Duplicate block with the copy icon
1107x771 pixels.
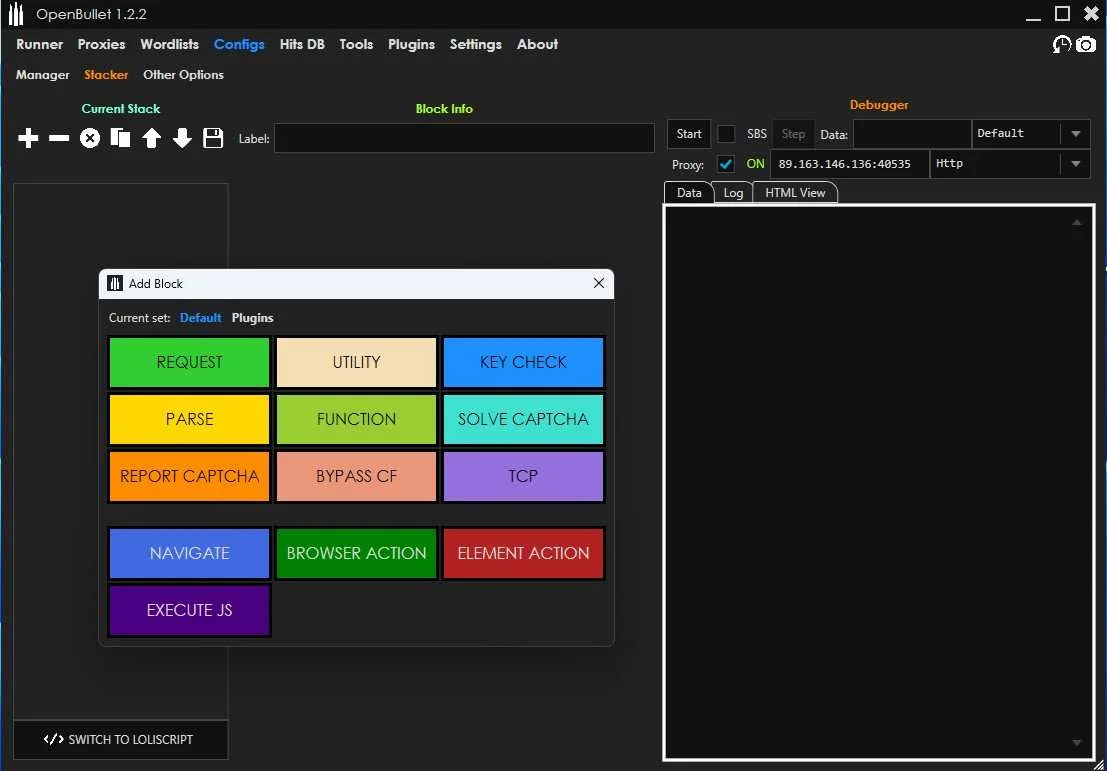121,138
